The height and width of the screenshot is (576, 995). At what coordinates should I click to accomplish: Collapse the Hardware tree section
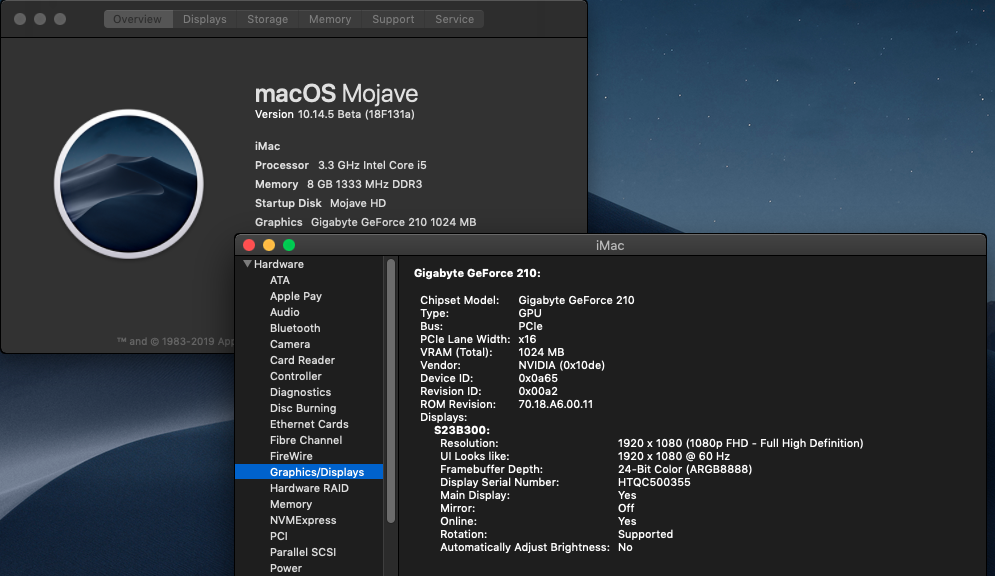(247, 264)
